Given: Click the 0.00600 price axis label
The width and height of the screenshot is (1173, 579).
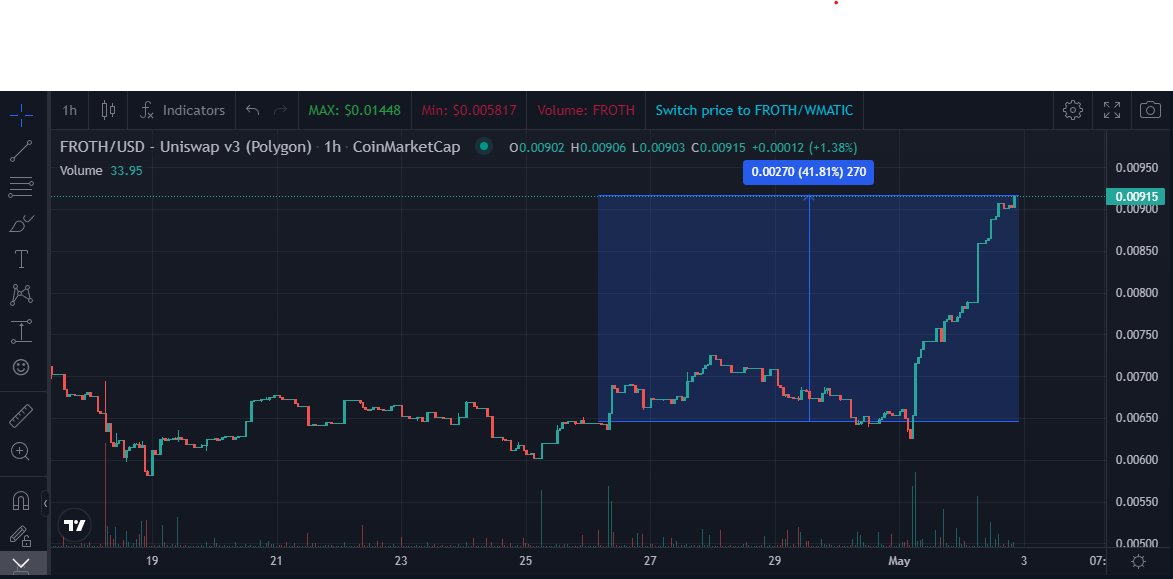Looking at the screenshot, I should (1136, 459).
